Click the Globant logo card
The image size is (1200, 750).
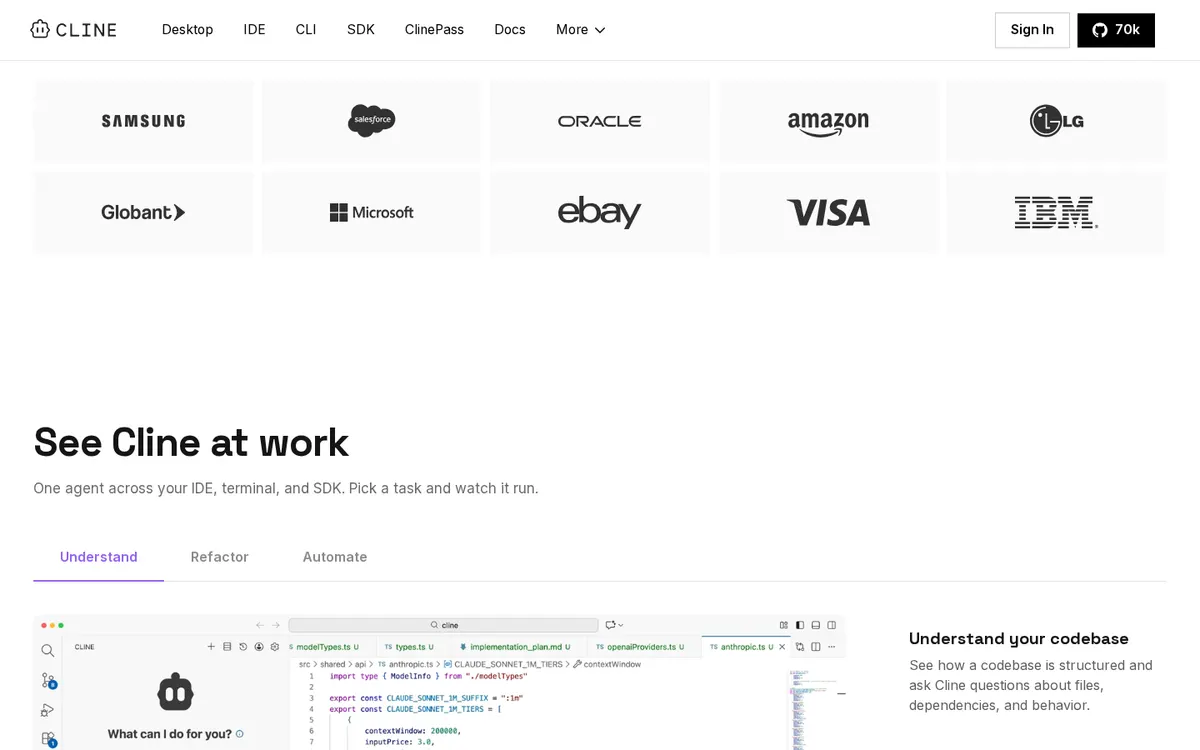pos(143,212)
